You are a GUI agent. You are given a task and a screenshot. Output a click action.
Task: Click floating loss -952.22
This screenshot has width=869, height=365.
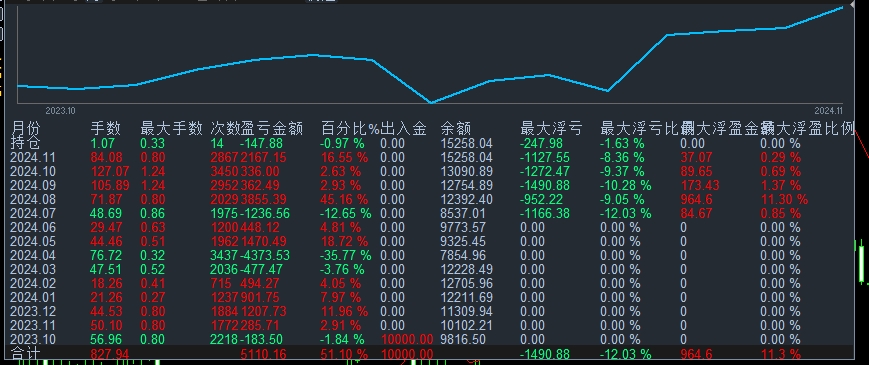542,199
